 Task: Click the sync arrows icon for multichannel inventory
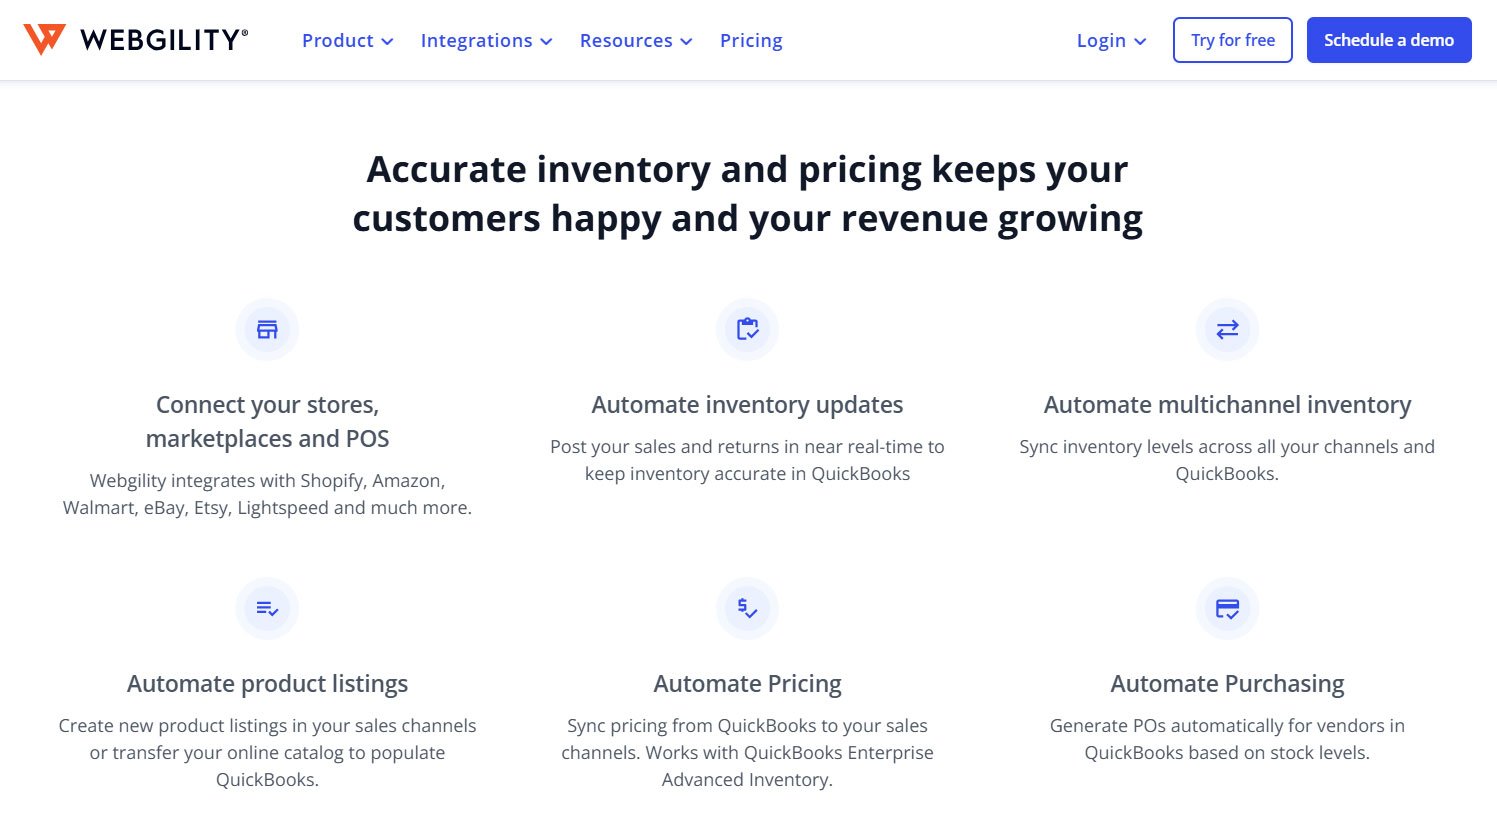coord(1227,329)
